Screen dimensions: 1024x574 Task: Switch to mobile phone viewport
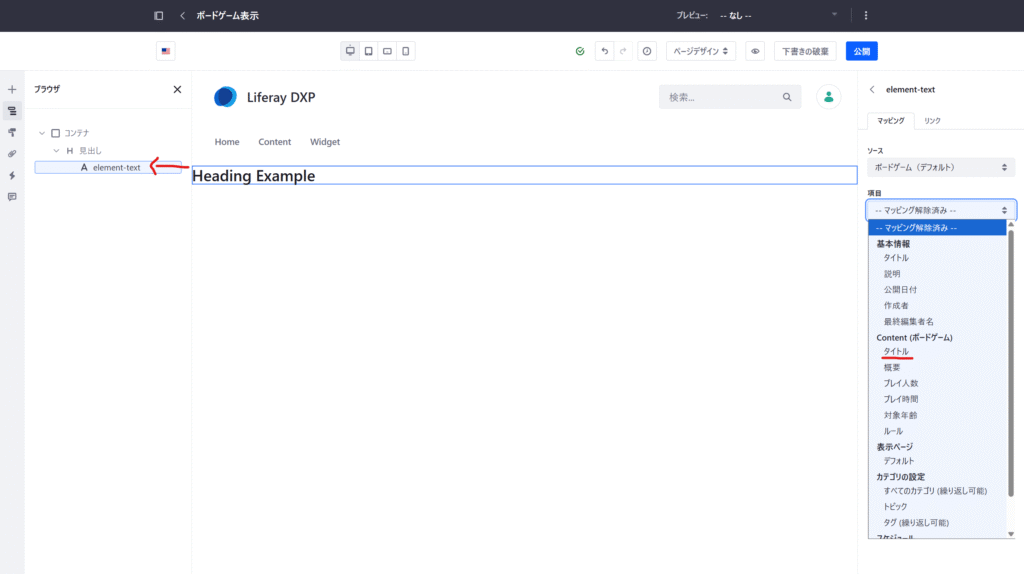point(406,51)
